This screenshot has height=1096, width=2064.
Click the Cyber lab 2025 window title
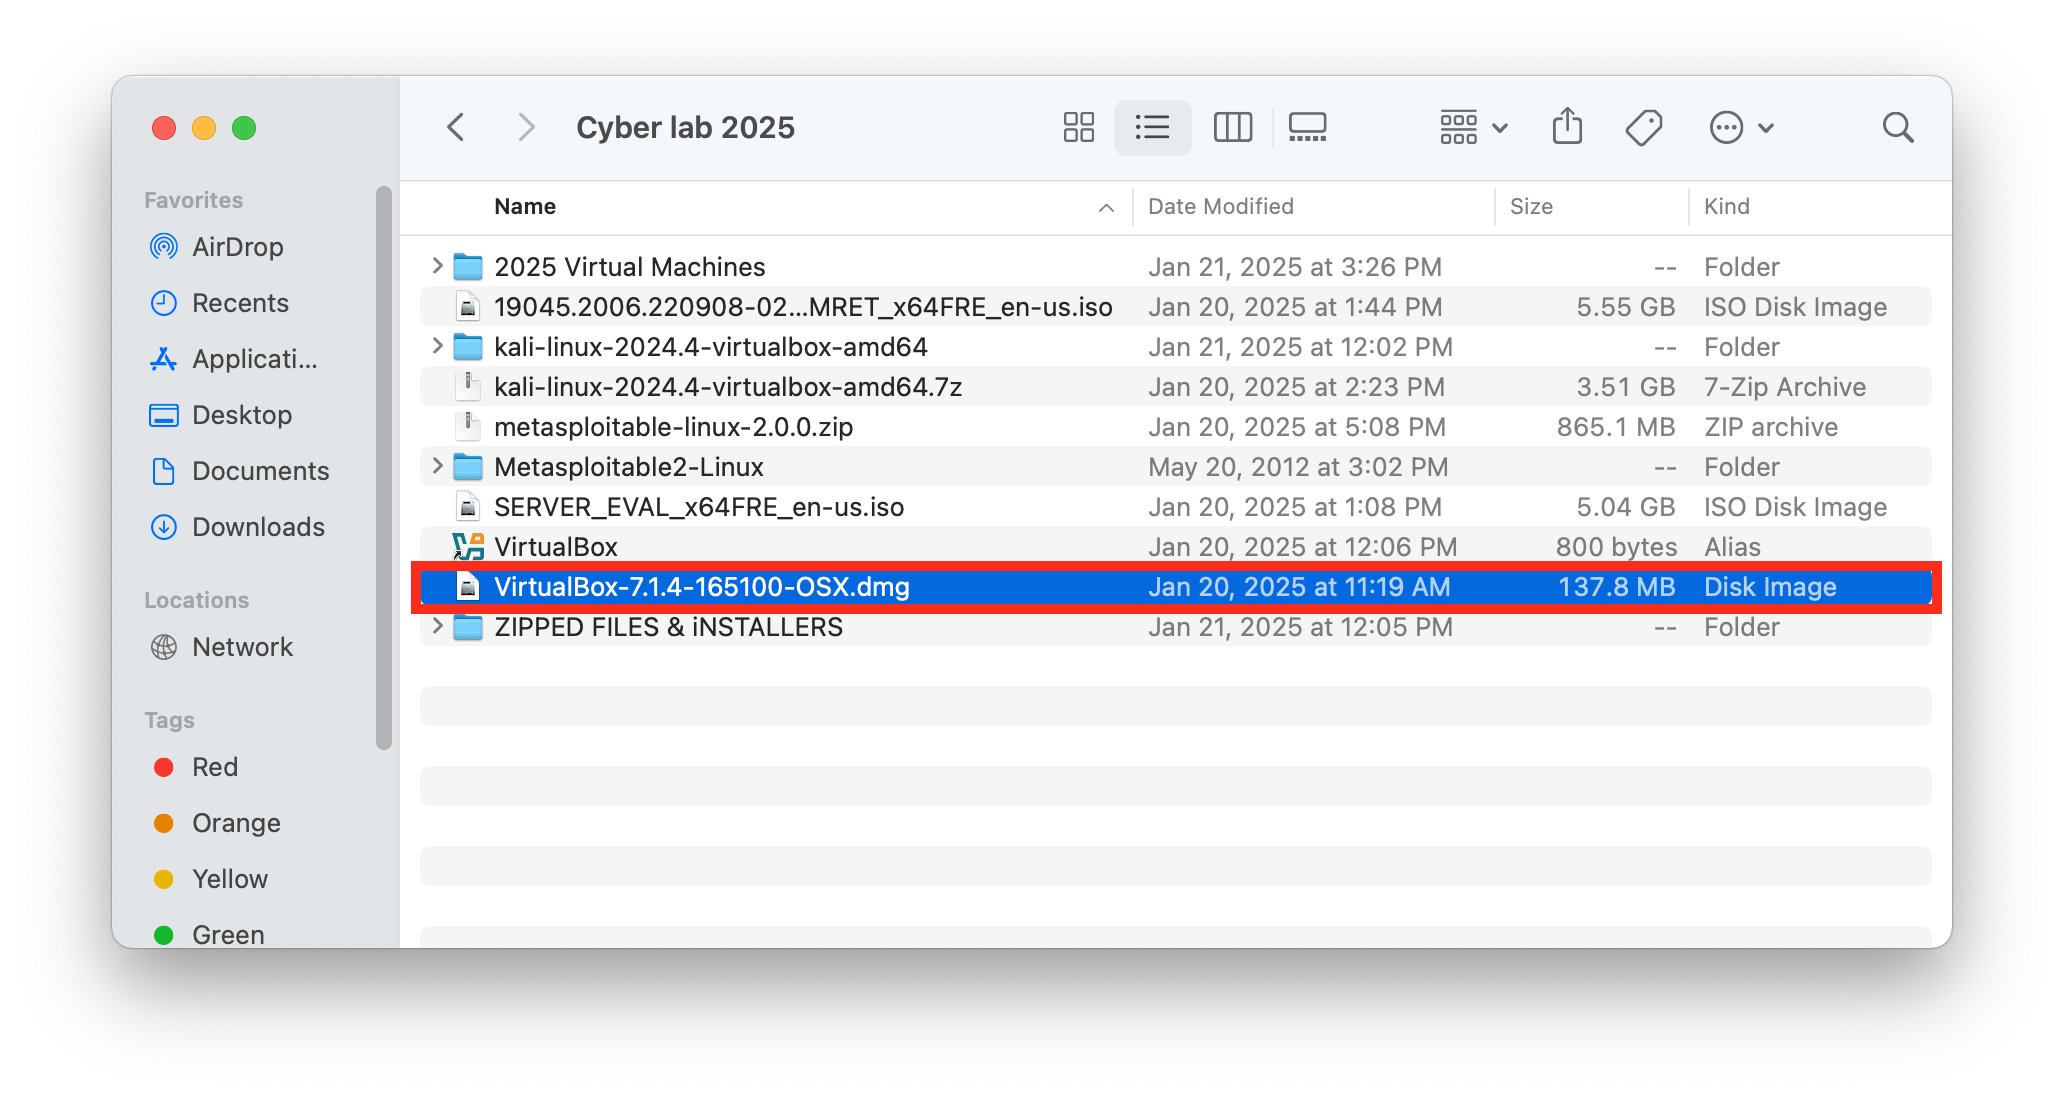pyautogui.click(x=685, y=127)
